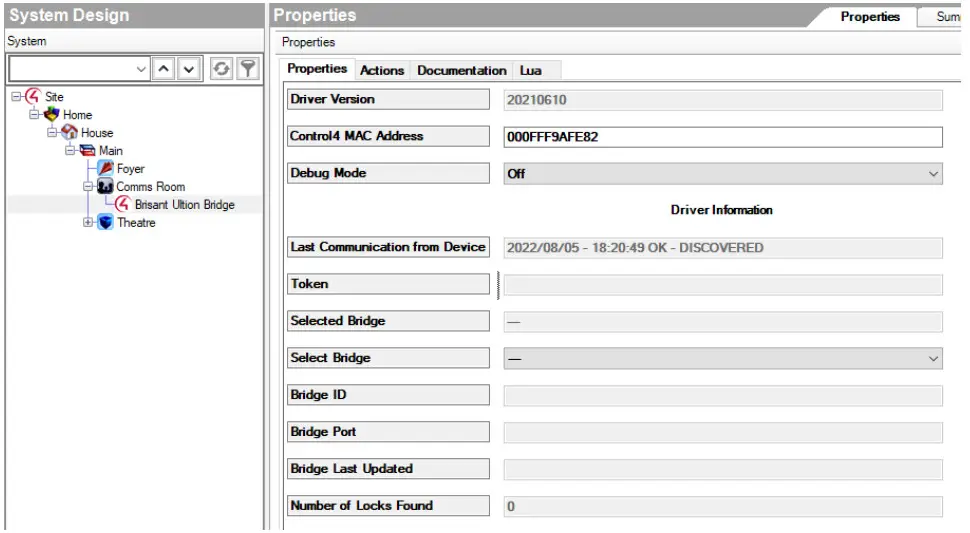970x533 pixels.
Task: Select Brisant Ultion Bridge in tree
Action: tap(184, 205)
